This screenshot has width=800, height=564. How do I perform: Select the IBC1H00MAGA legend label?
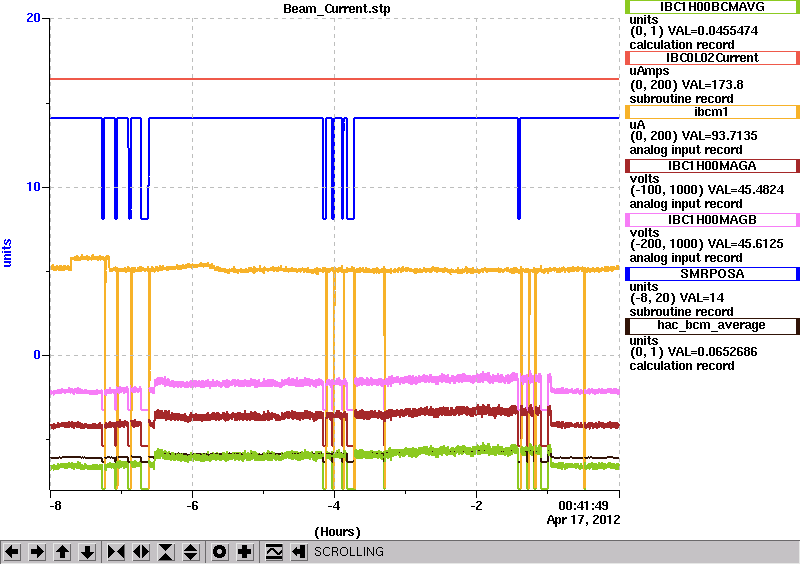click(712, 166)
